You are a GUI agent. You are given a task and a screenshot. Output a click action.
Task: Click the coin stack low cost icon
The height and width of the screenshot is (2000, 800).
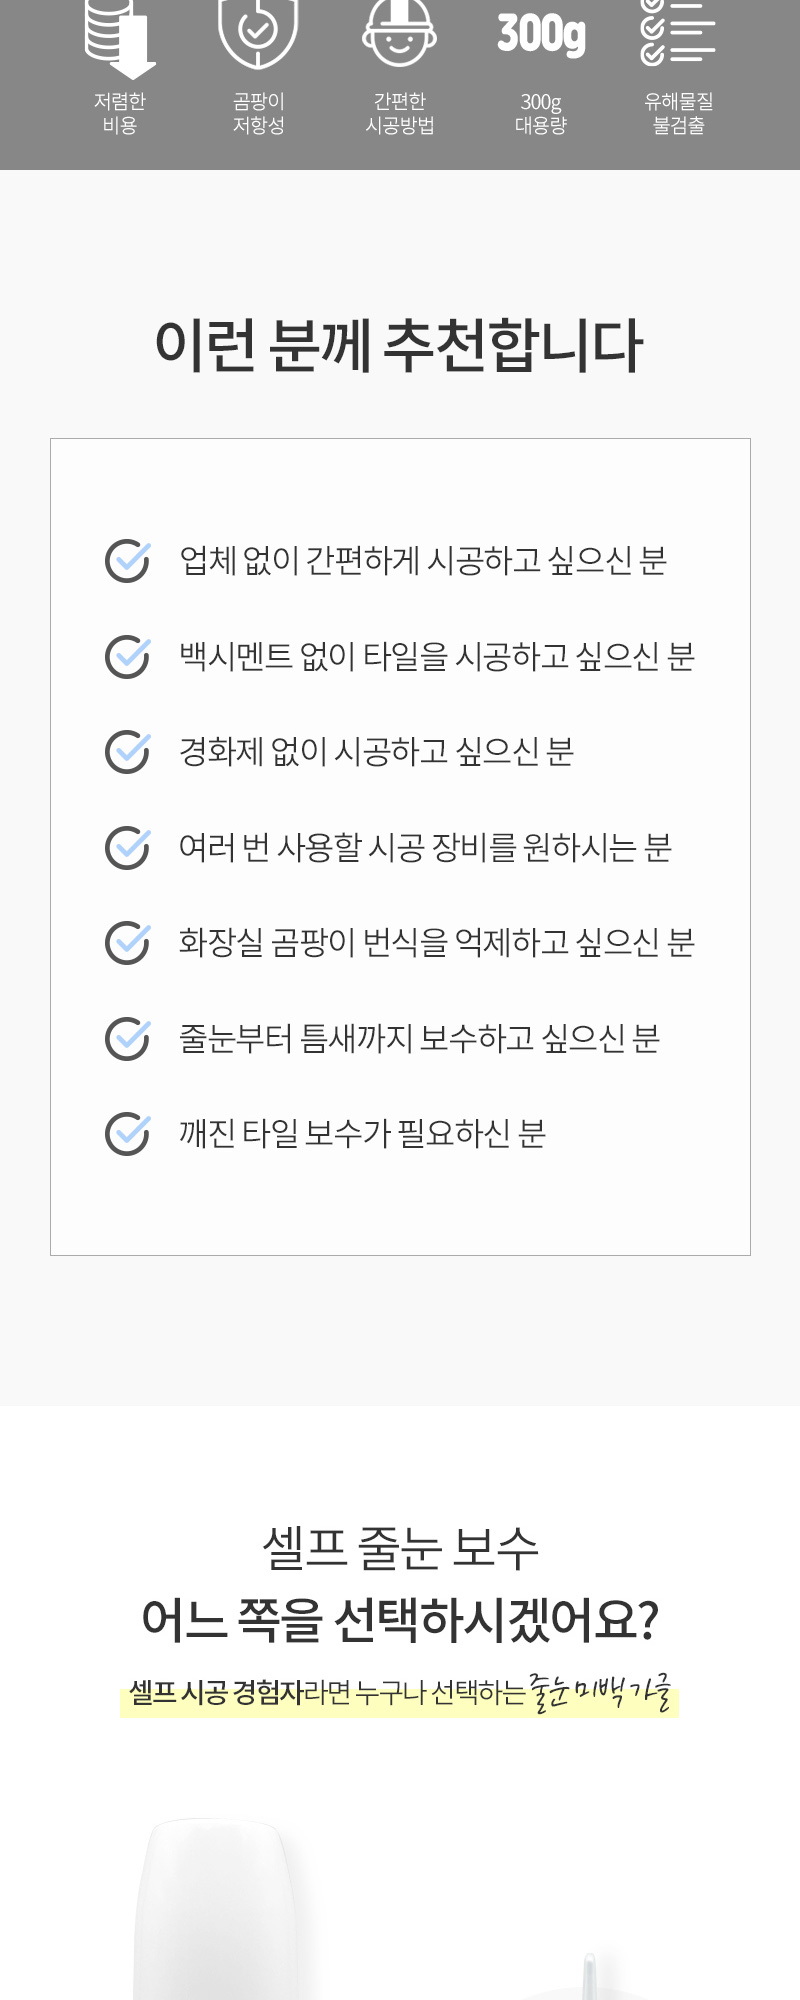120,38
